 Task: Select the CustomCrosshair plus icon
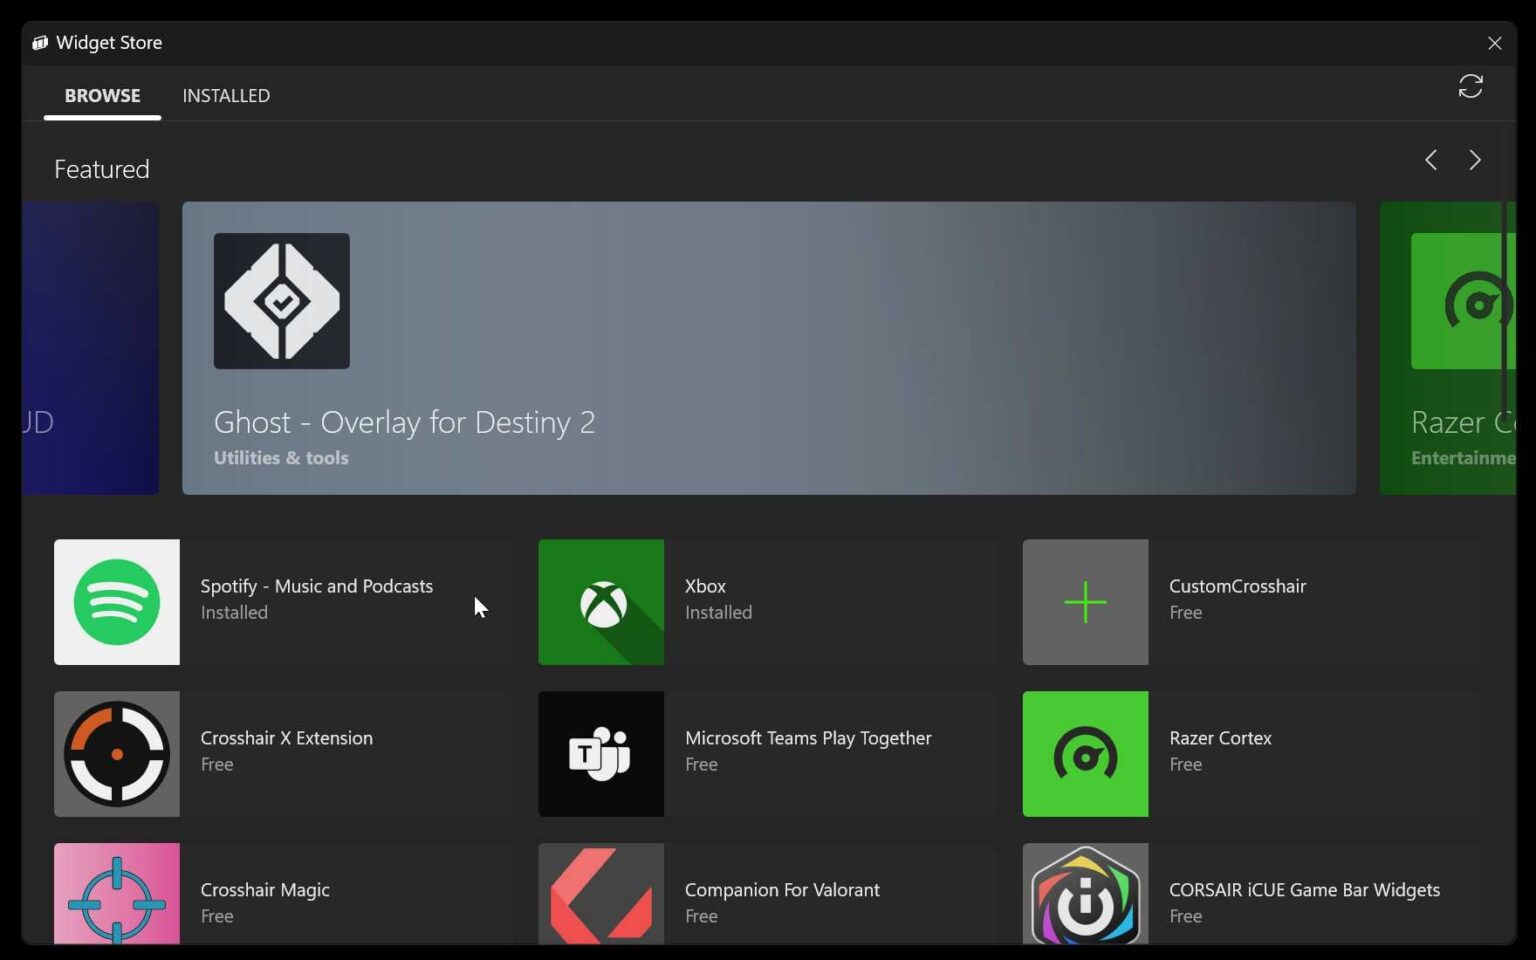(x=1085, y=602)
